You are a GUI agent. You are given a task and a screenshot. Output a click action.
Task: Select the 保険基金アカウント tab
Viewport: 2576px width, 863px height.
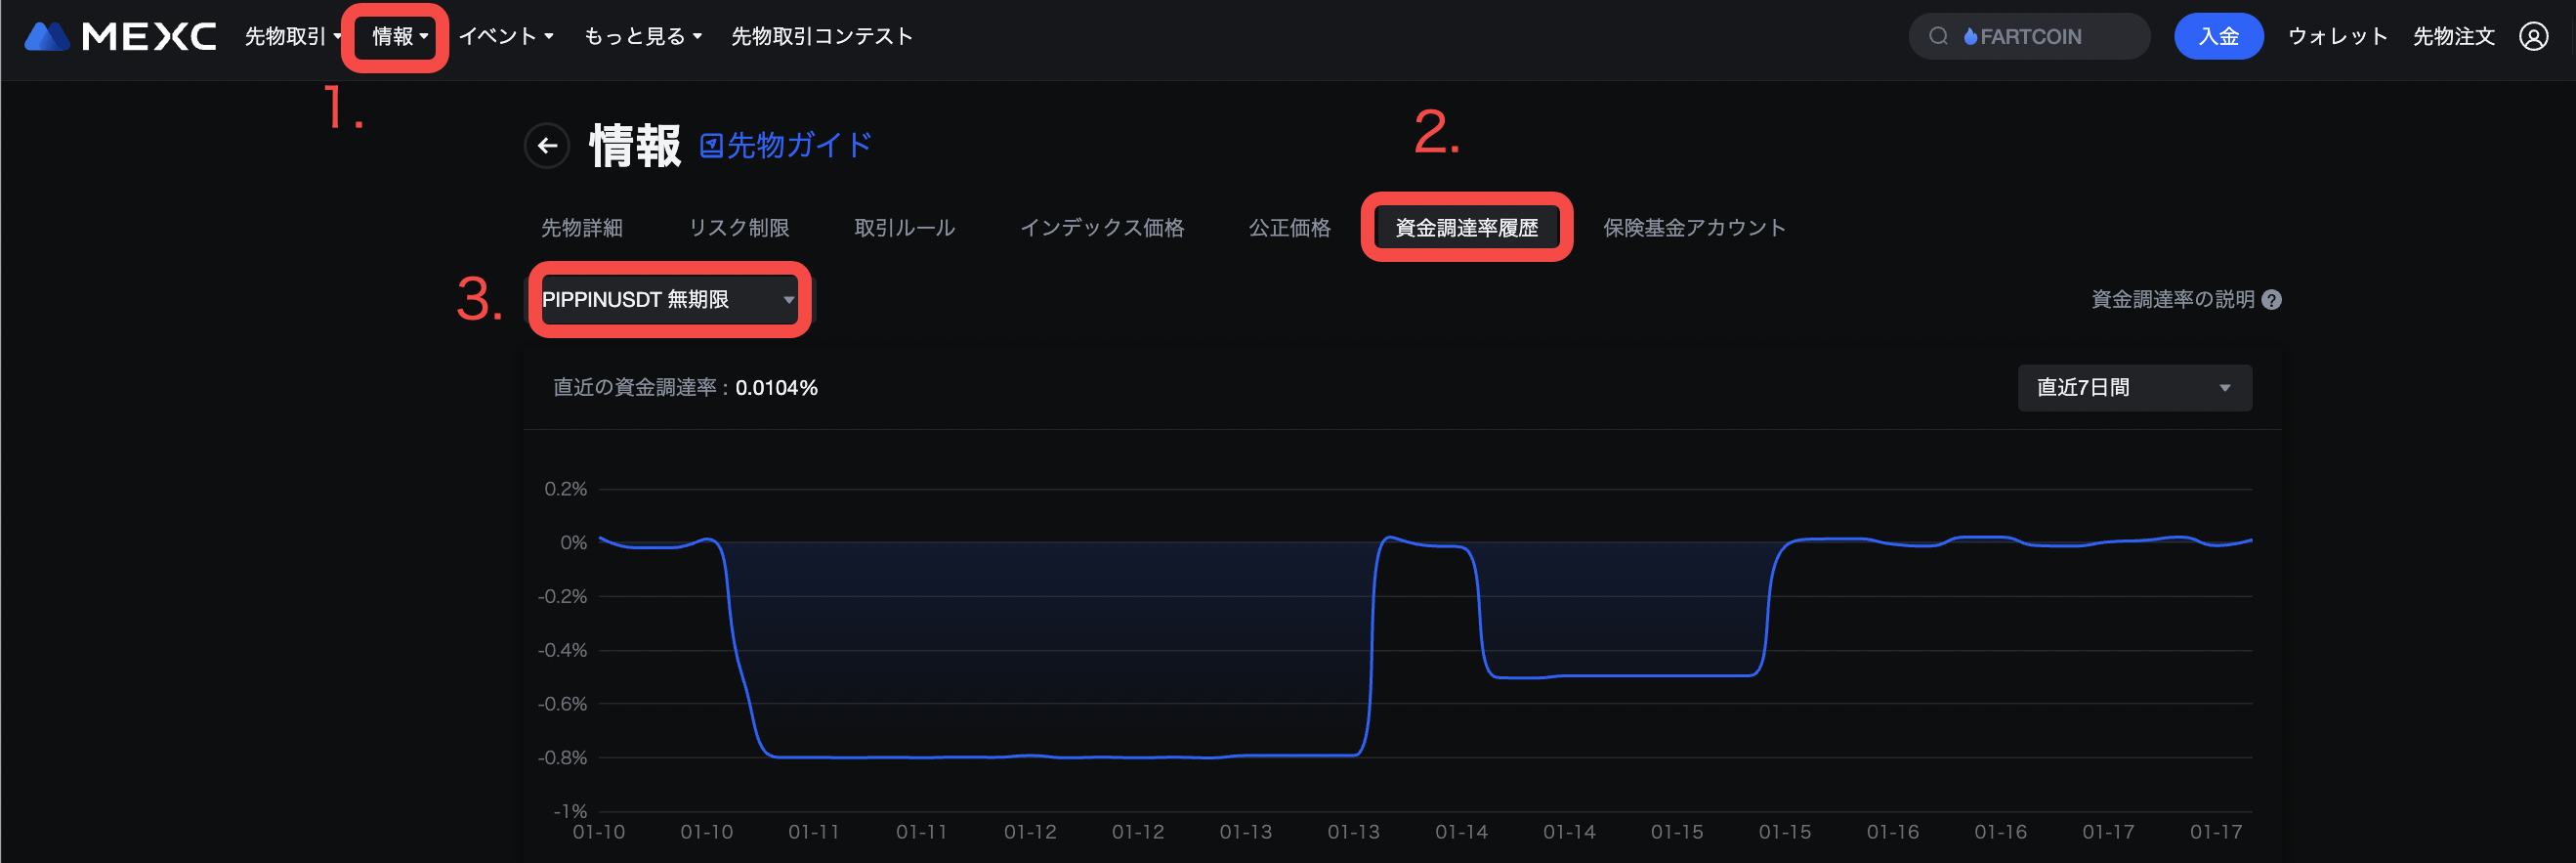tap(1693, 228)
